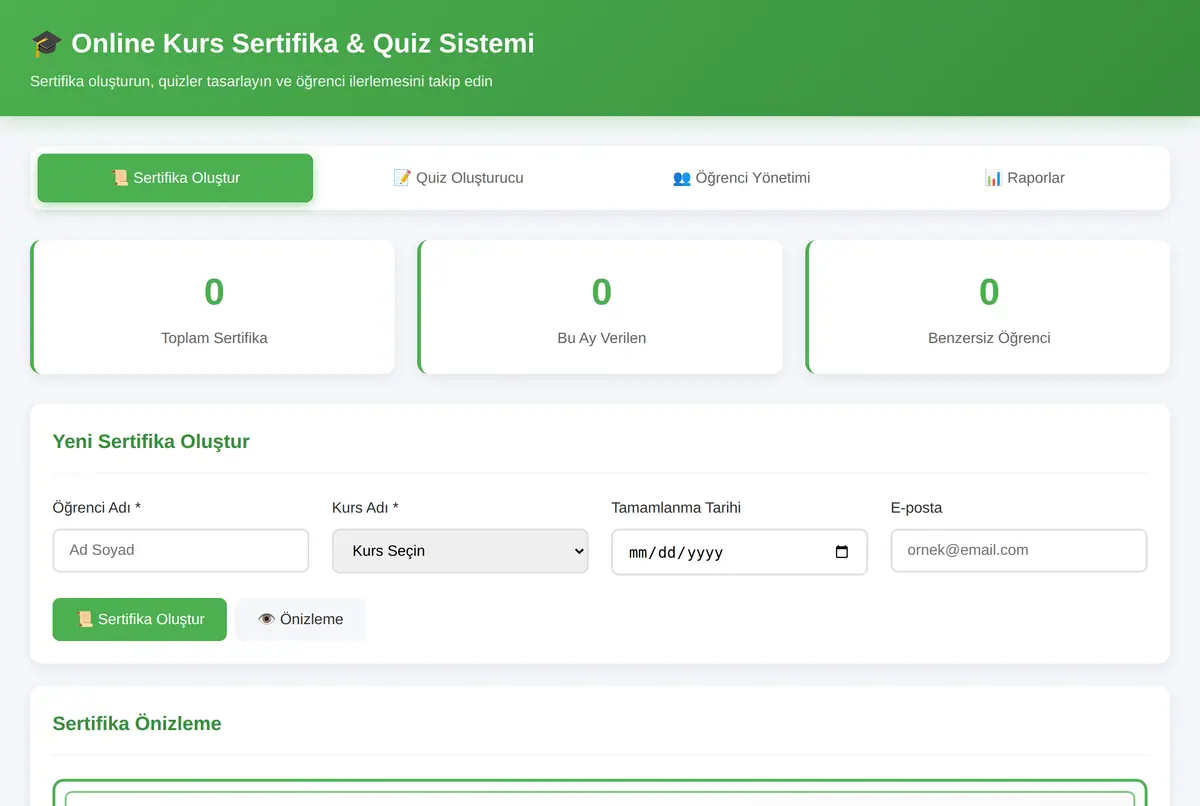Open the Sertifika Oluştur tab
1200x806 pixels.
click(x=175, y=178)
